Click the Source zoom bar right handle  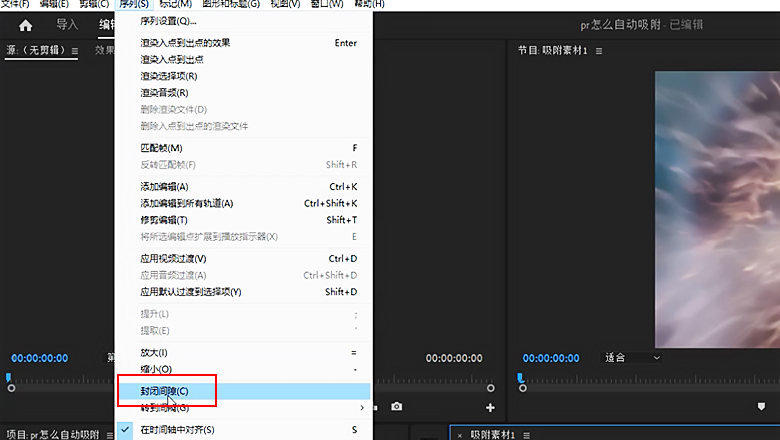(490, 388)
